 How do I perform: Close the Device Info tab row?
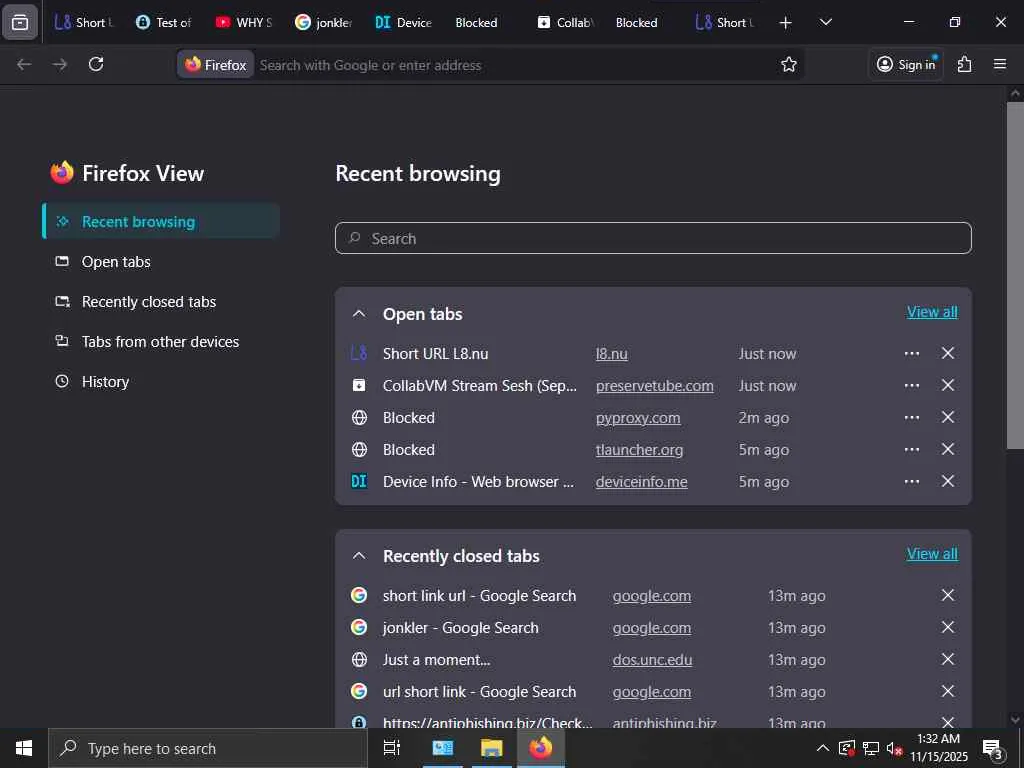coord(948,481)
